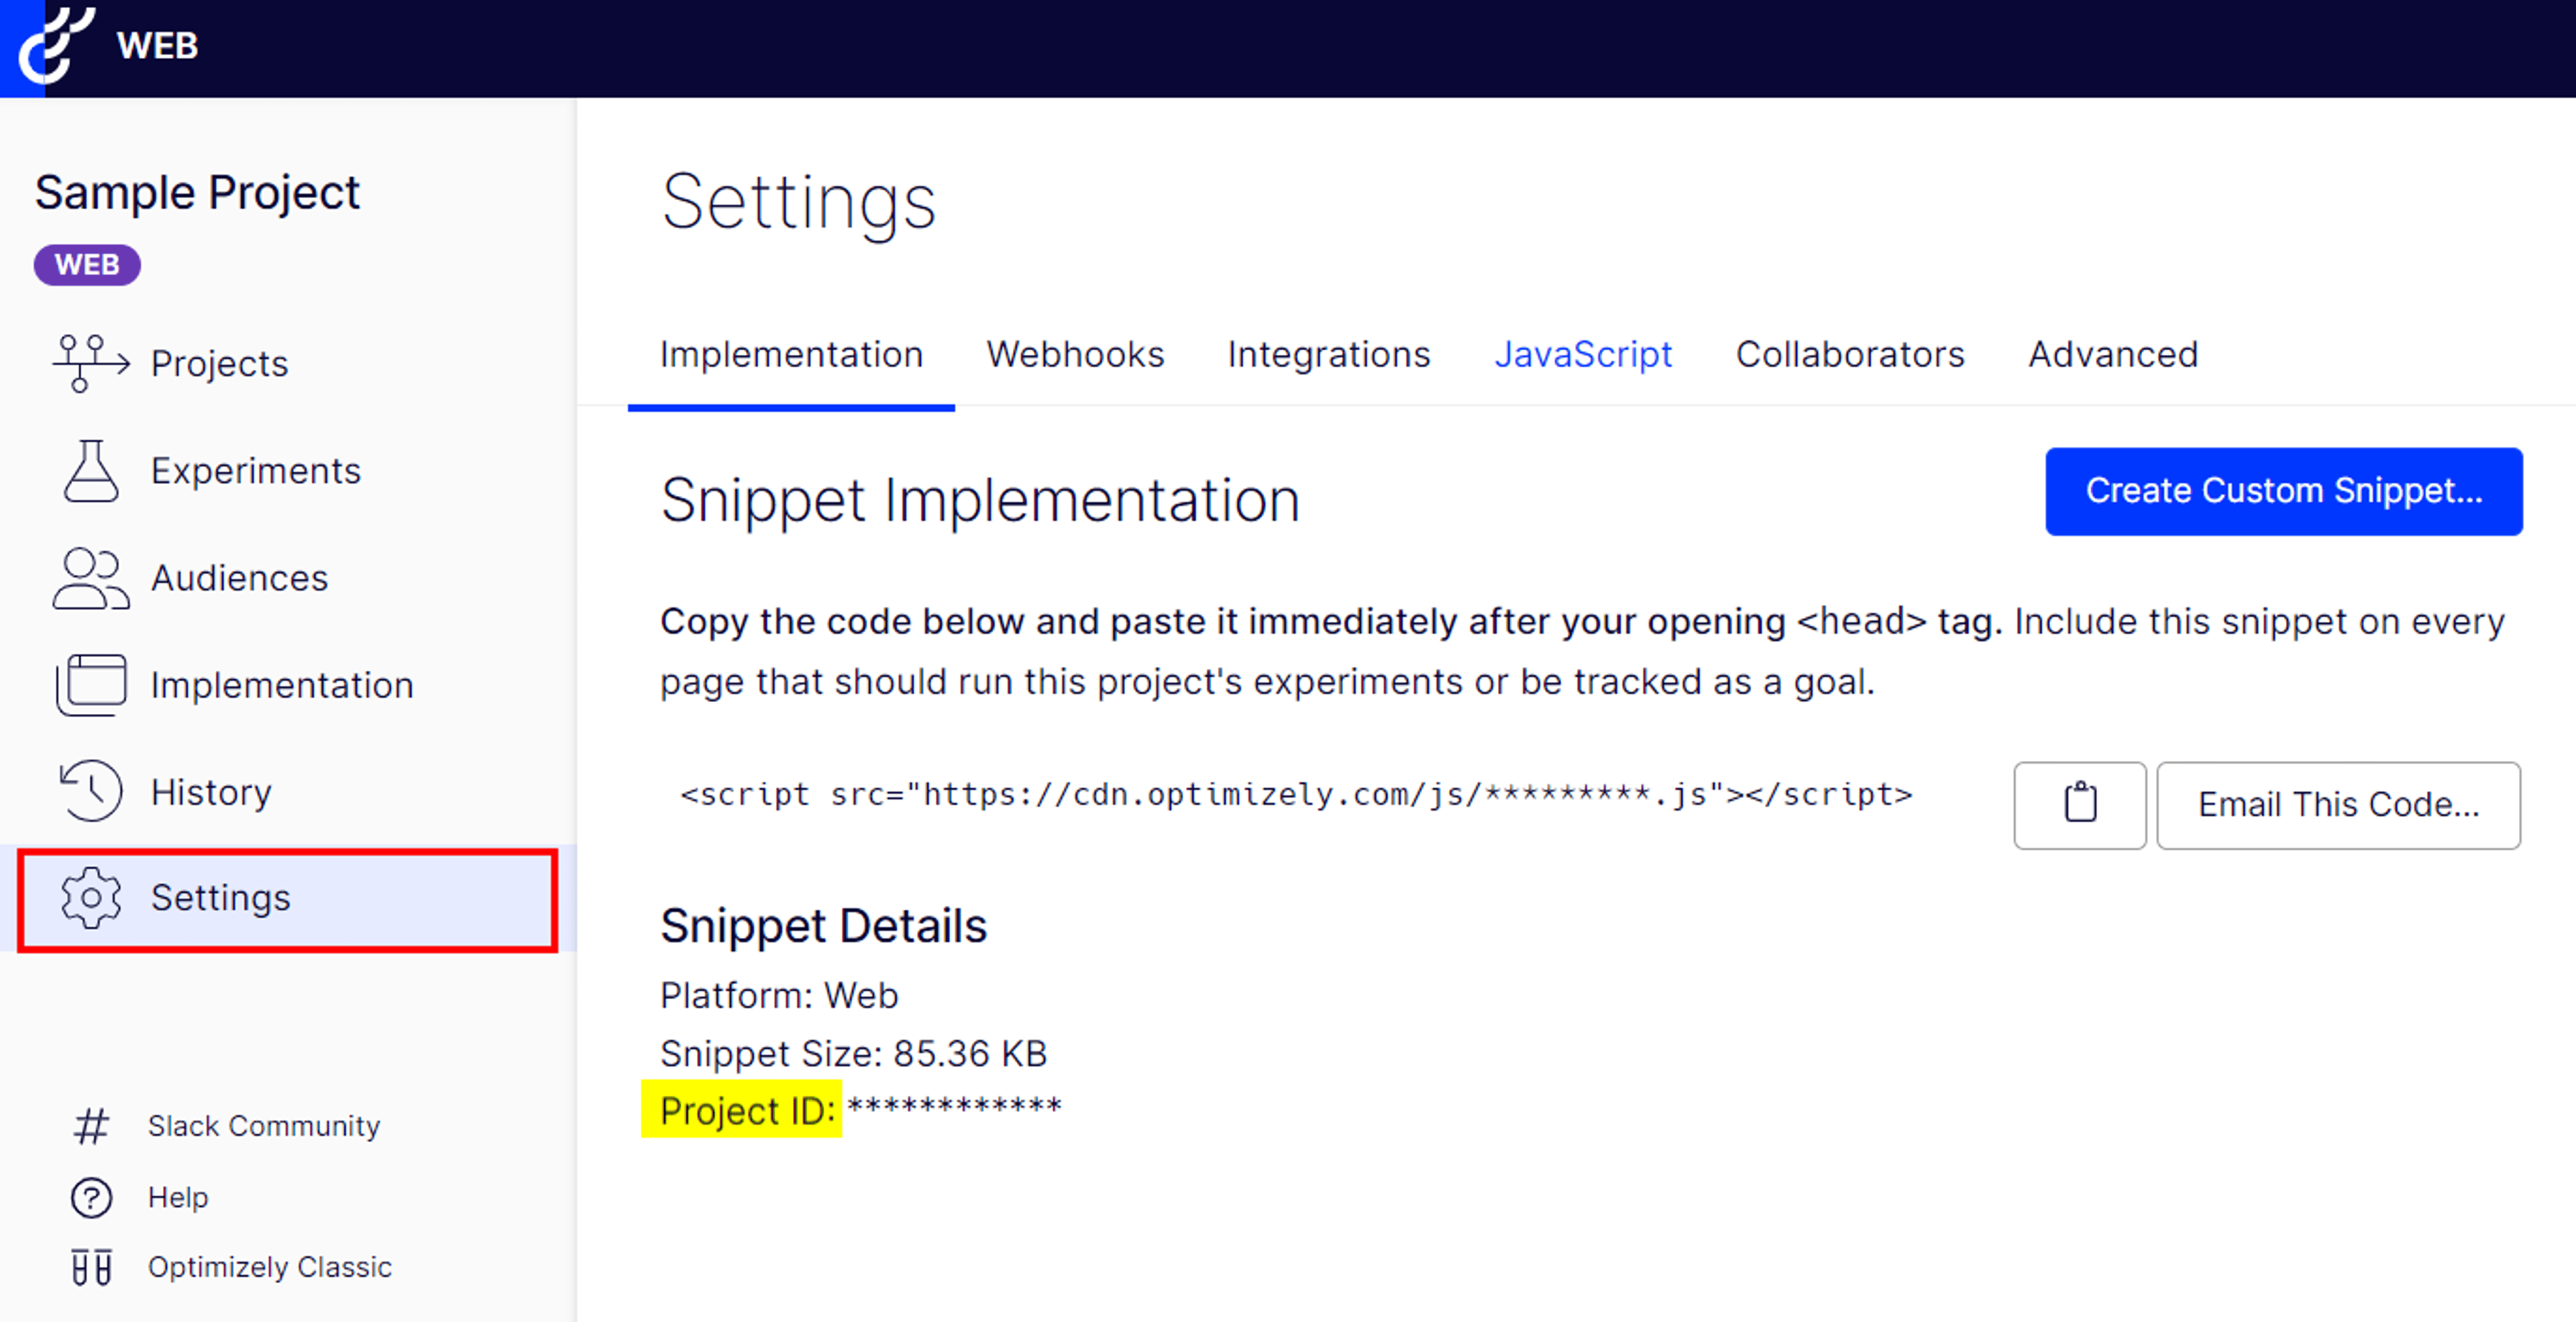Open History in sidebar
This screenshot has width=2576, height=1322.
click(x=211, y=792)
